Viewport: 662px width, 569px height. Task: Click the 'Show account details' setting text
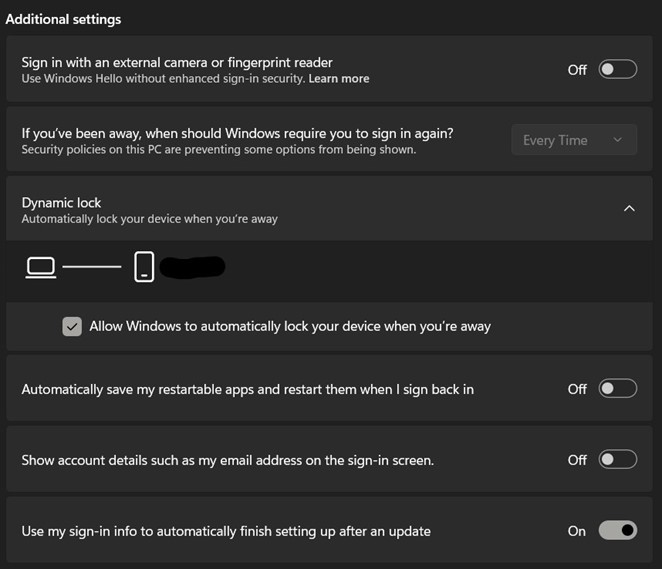pos(227,460)
